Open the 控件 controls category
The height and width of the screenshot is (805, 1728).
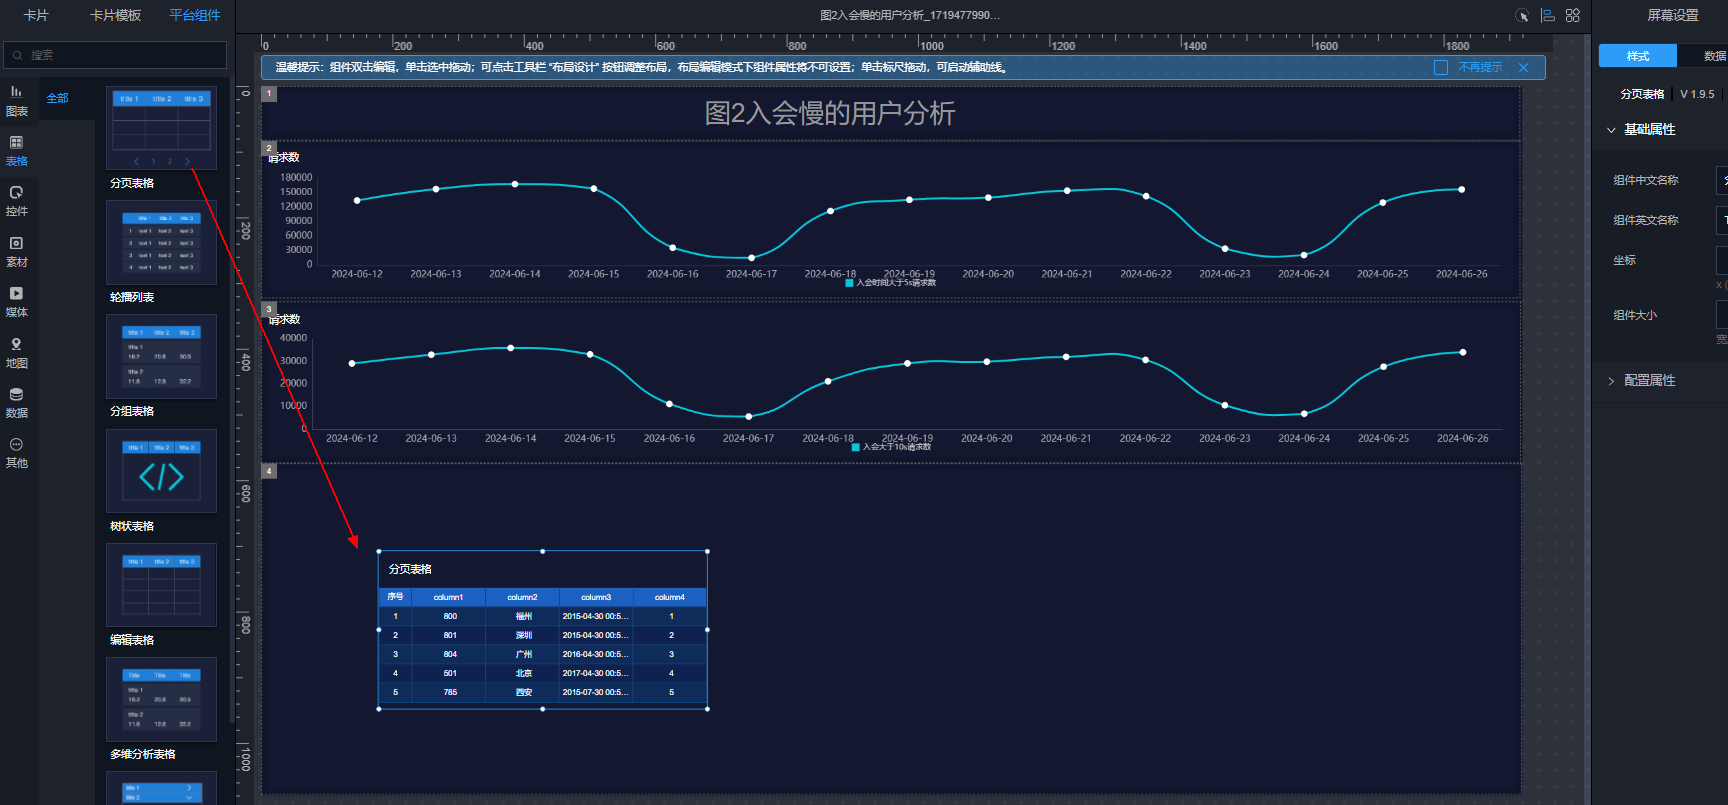[17, 201]
